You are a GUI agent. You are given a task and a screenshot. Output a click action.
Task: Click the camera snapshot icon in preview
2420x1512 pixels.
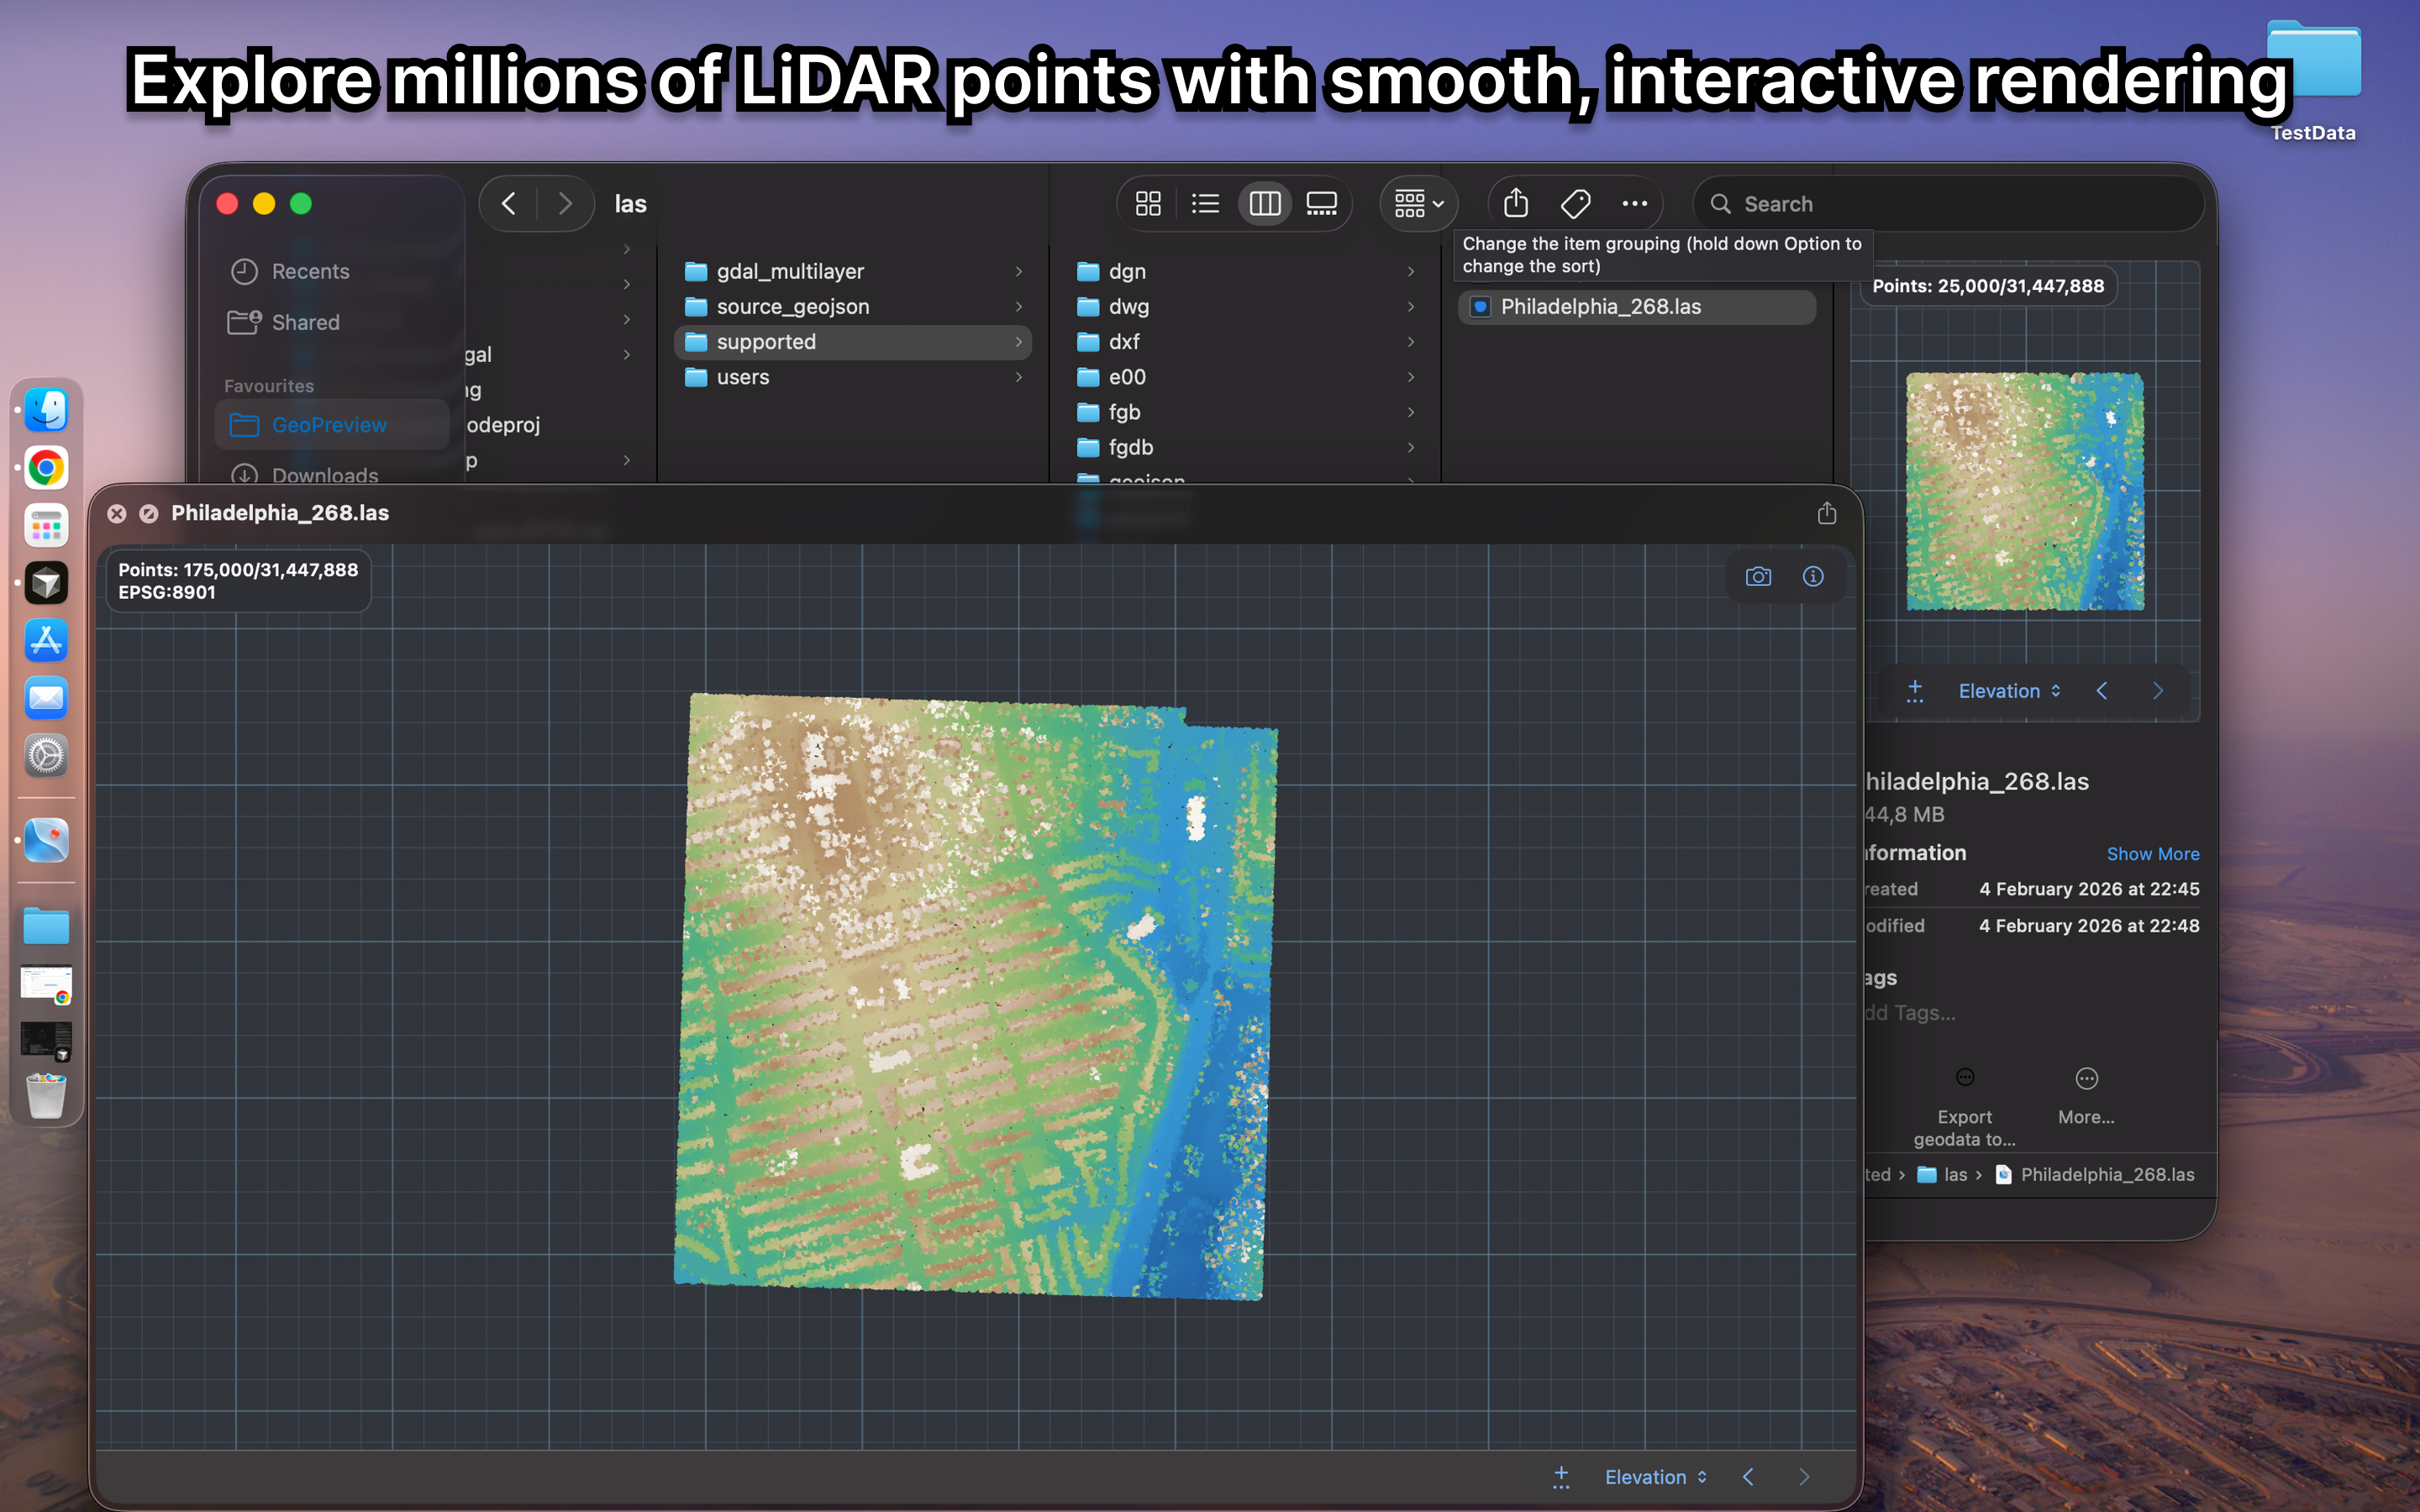coord(1758,577)
